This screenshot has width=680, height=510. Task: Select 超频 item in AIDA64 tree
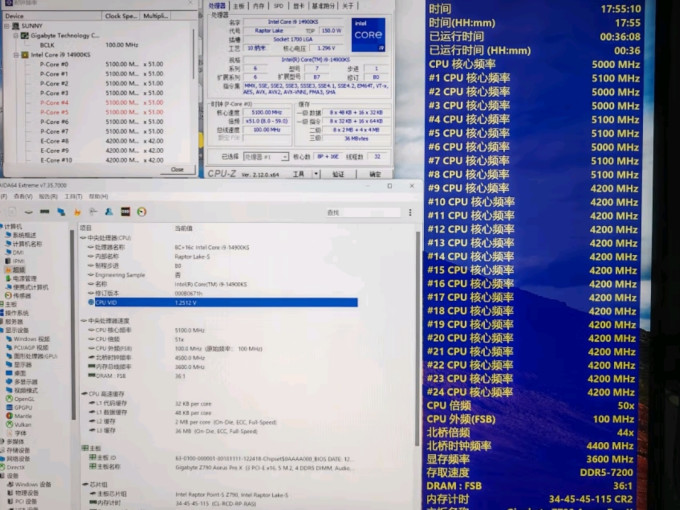click(x=16, y=270)
